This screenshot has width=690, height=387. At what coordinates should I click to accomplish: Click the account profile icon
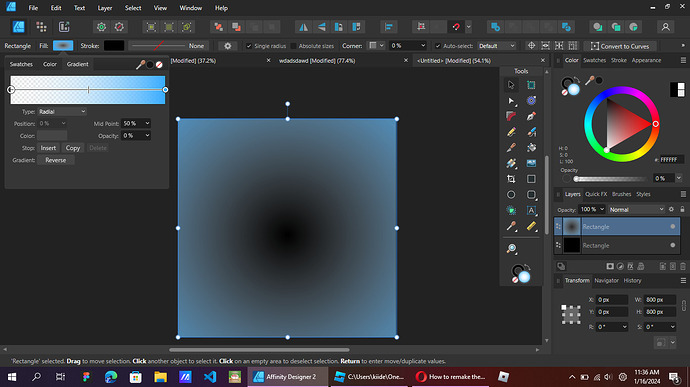(665, 27)
